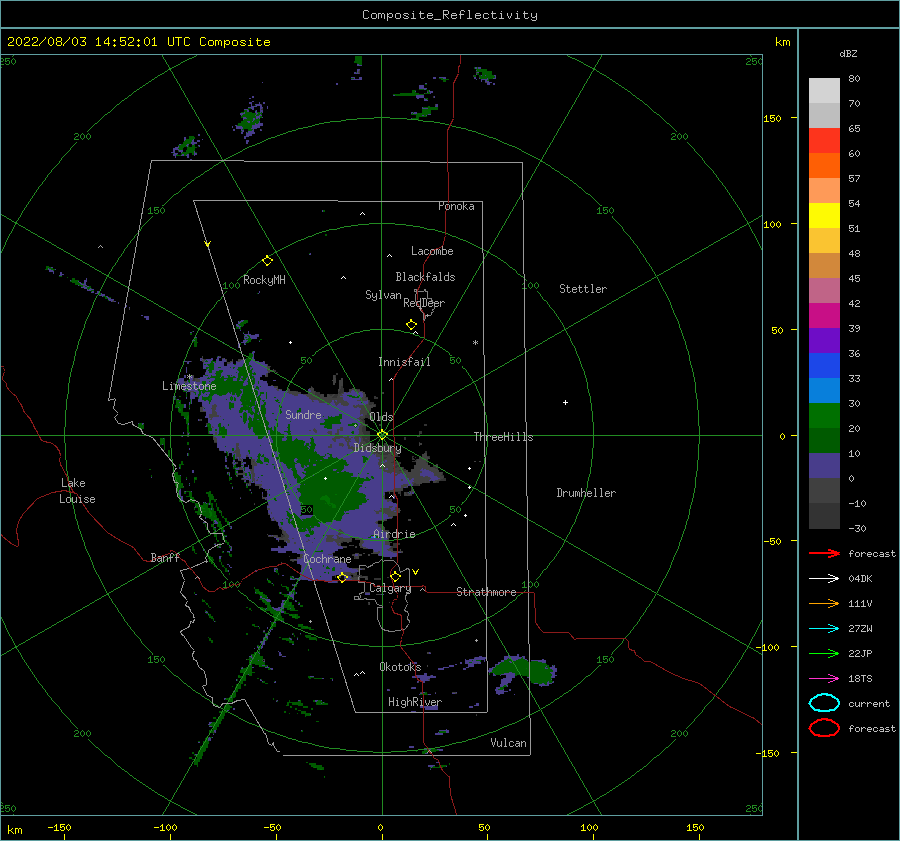This screenshot has height=841, width=900.
Task: Click the ThreeHills city label
Action: tap(503, 437)
